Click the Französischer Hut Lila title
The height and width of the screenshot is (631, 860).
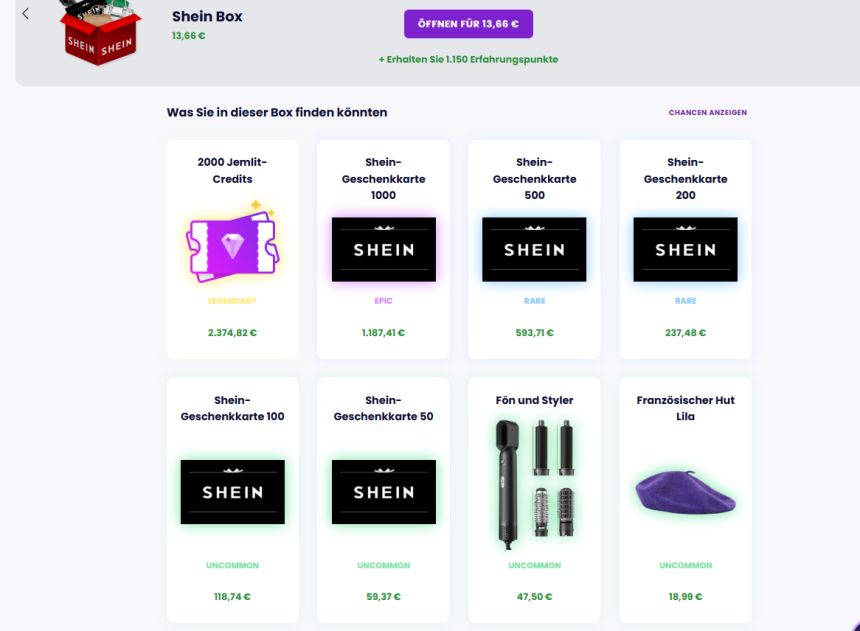685,408
